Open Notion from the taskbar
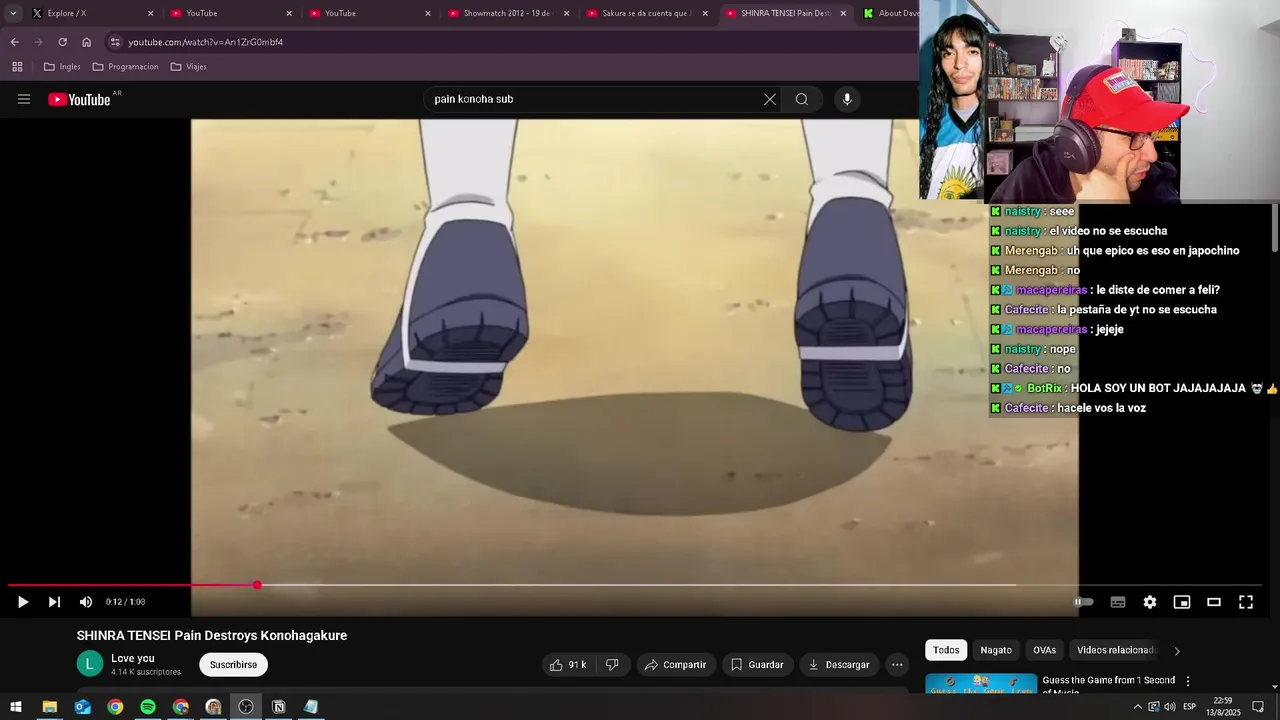The image size is (1280, 720). tap(279, 707)
